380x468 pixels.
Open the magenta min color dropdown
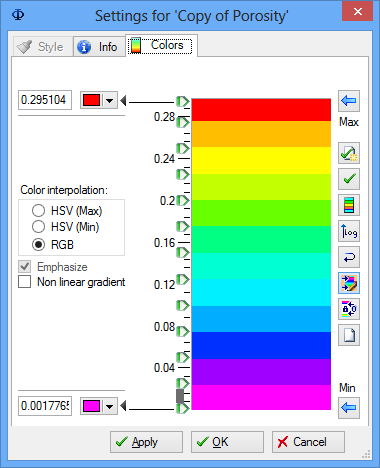110,406
